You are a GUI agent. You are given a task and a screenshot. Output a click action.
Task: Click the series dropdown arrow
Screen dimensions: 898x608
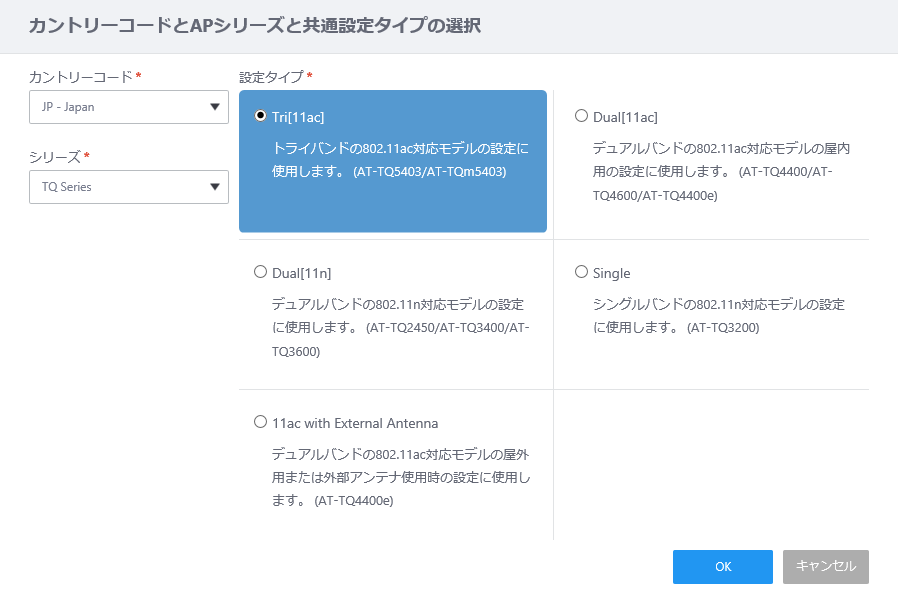tap(215, 187)
